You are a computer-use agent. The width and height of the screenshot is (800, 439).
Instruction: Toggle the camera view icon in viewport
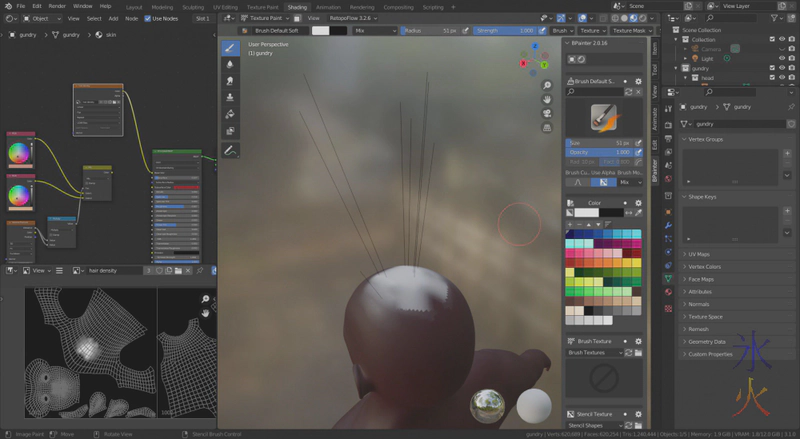[546, 113]
